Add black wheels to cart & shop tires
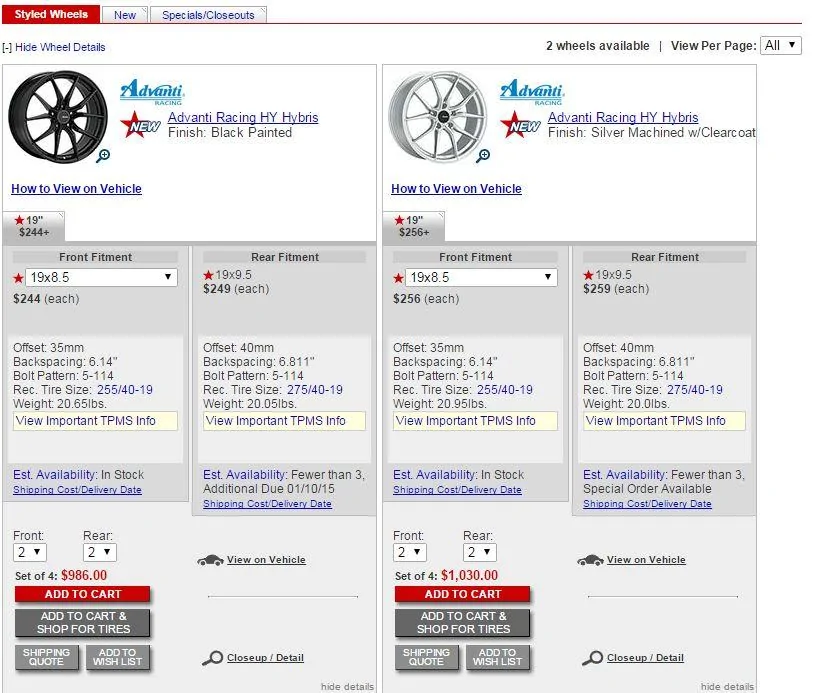 (83, 623)
